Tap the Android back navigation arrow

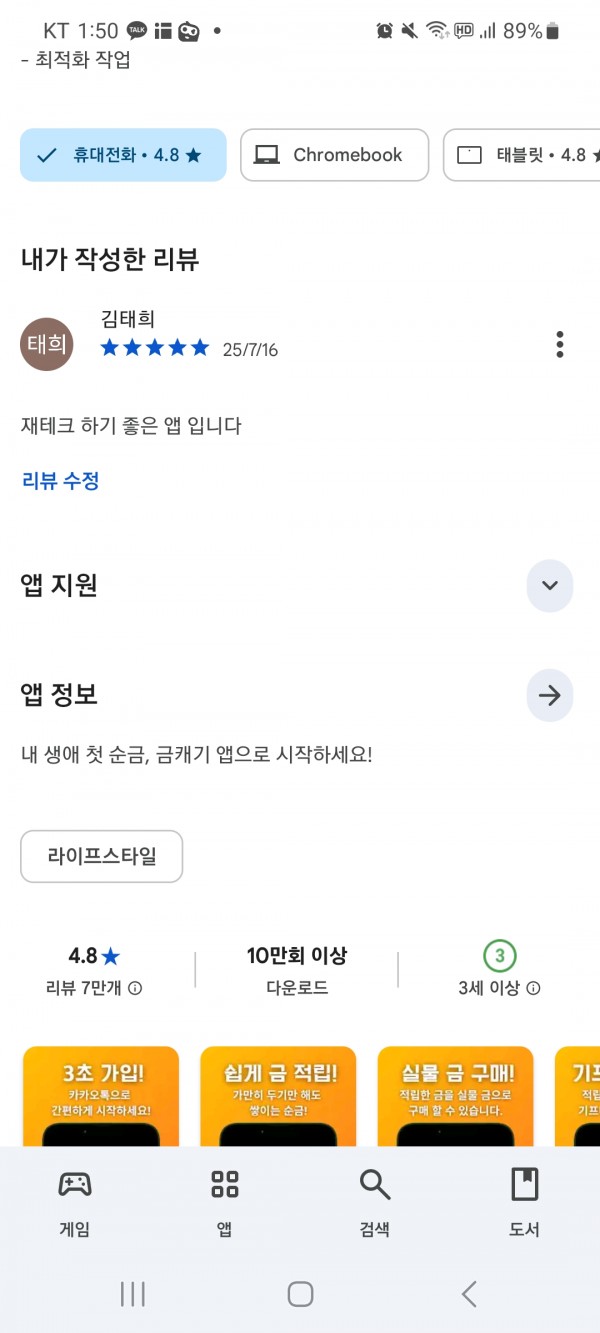[x=469, y=1294]
